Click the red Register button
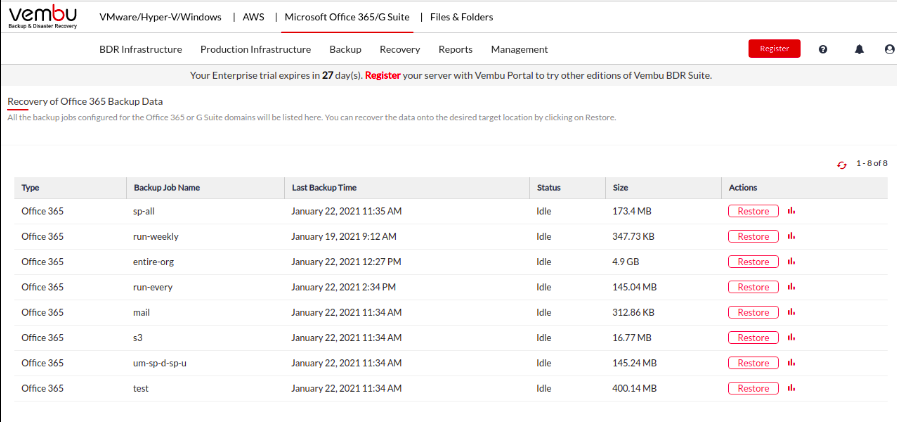Image resolution: width=897 pixels, height=422 pixels. pos(775,49)
